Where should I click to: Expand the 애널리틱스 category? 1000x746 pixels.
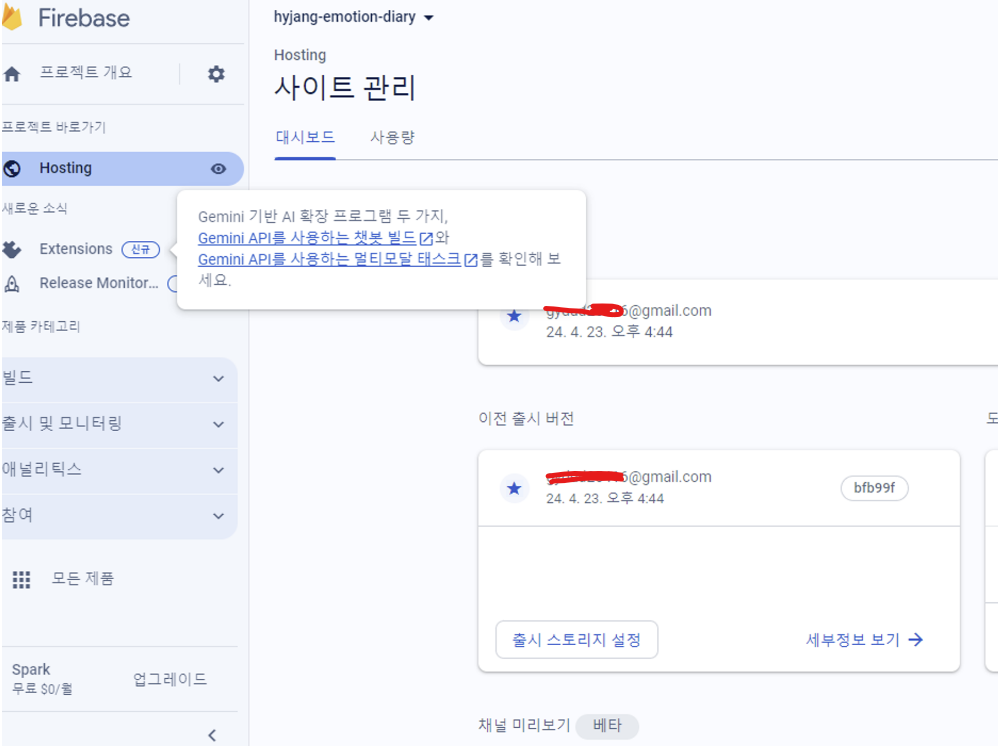(x=119, y=470)
